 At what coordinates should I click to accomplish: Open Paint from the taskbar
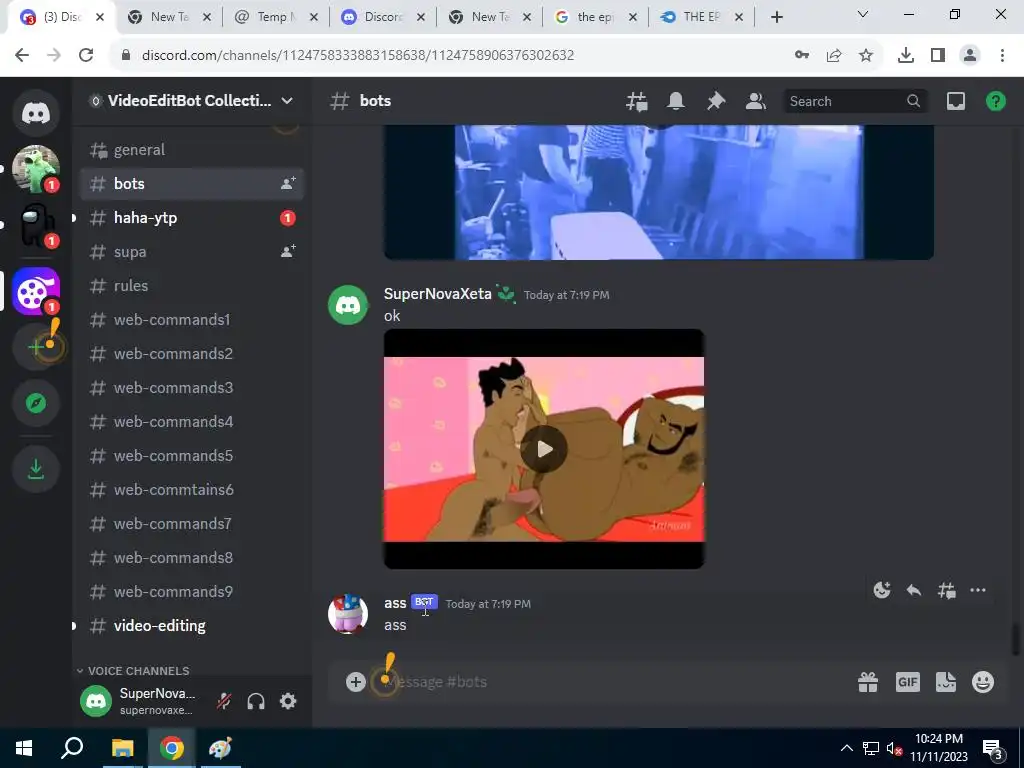coord(220,748)
